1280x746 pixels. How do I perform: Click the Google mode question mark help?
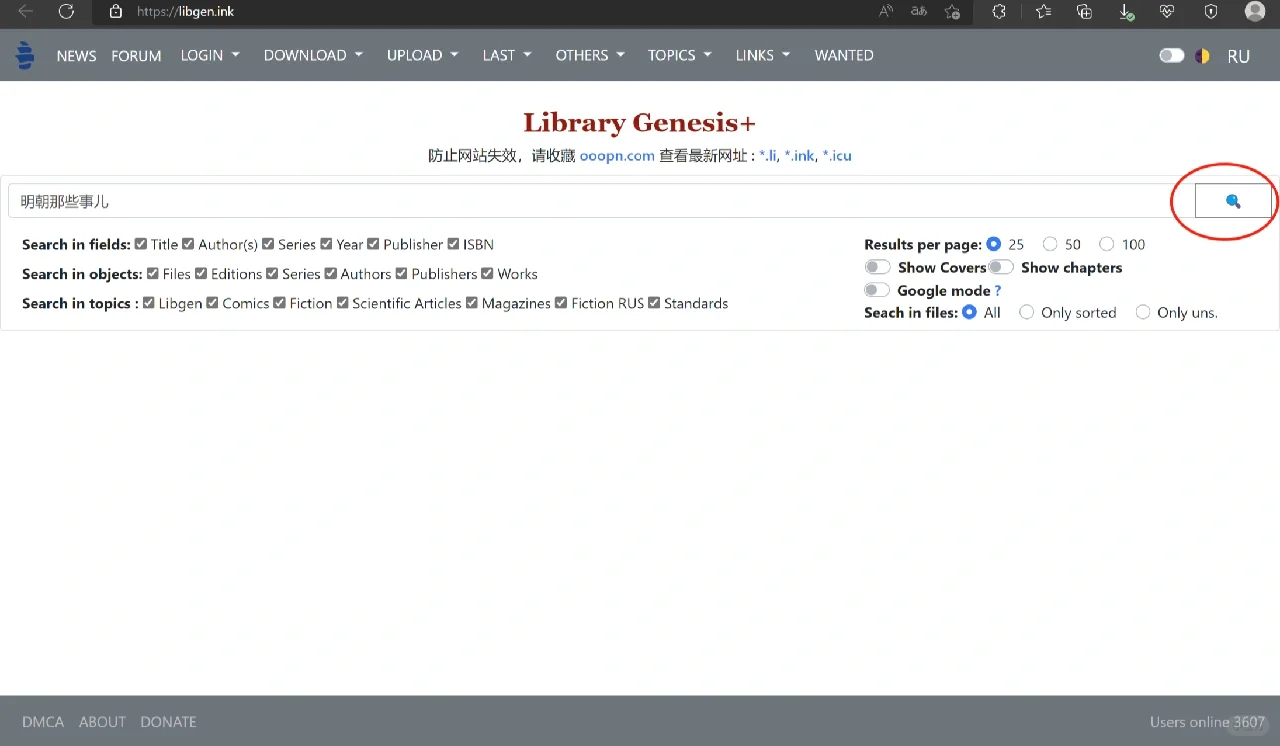click(x=998, y=291)
